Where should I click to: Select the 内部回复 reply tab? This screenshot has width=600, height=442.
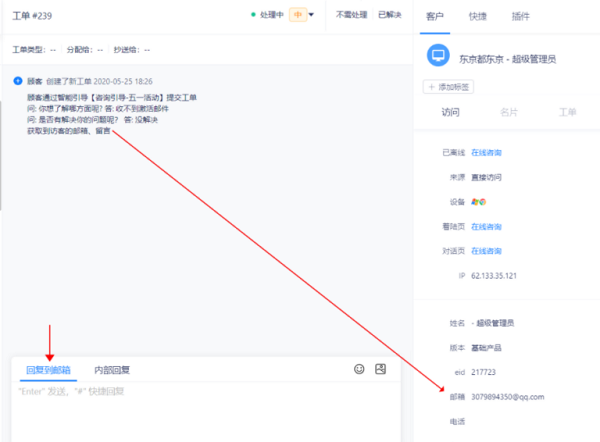pyautogui.click(x=112, y=370)
